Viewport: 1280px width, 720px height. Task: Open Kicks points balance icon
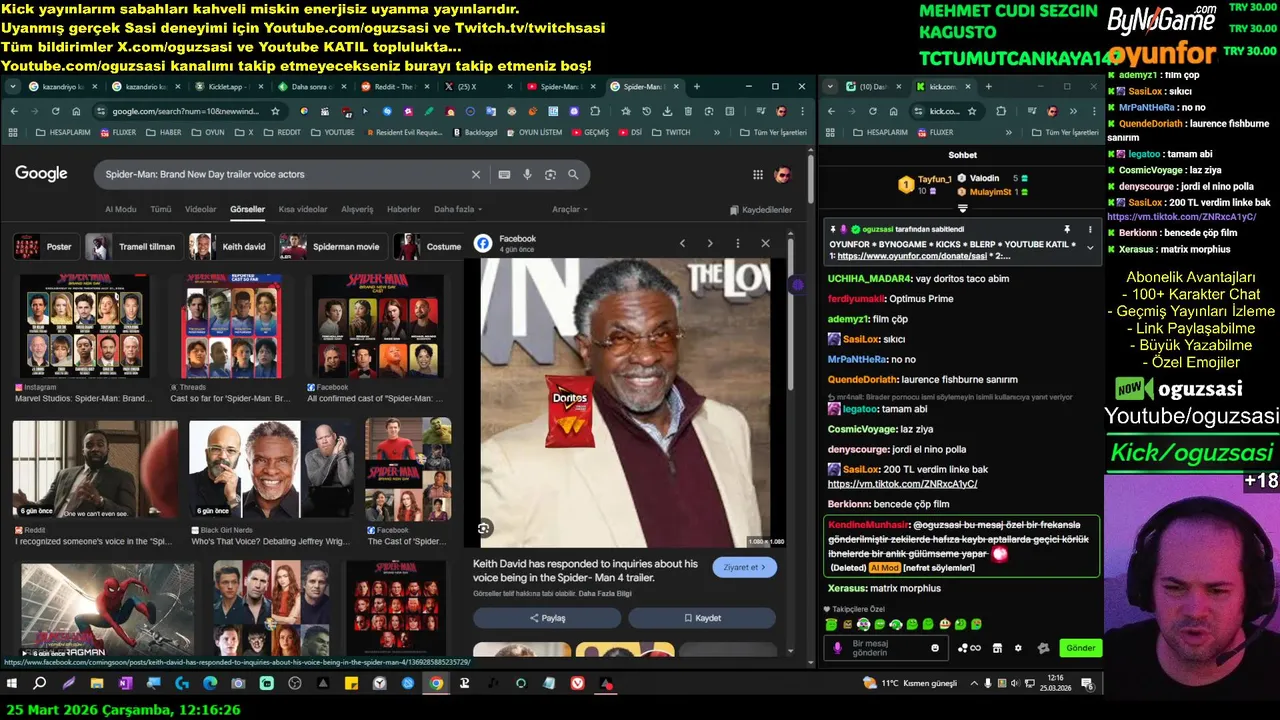point(969,648)
